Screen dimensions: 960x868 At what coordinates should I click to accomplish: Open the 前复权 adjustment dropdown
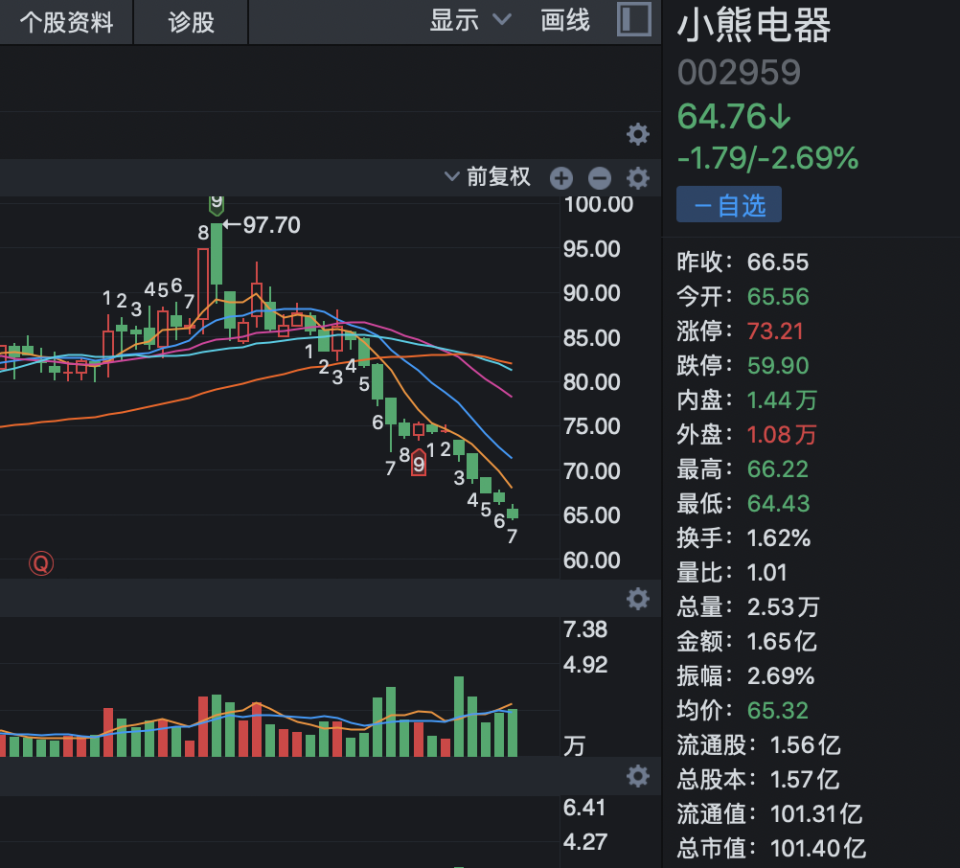[x=487, y=177]
